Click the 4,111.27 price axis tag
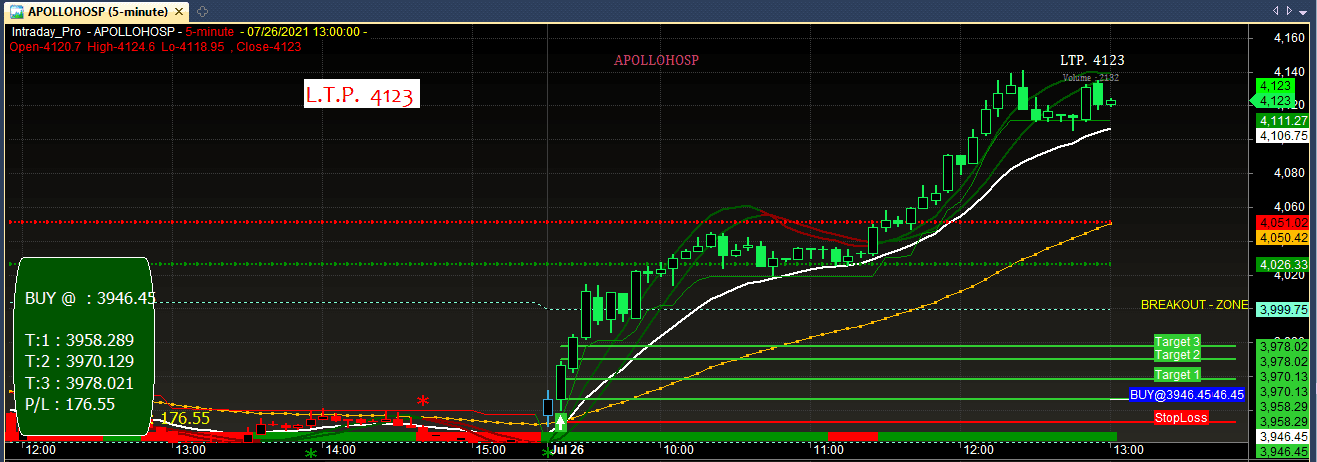This screenshot has height=462, width=1317. tap(1283, 120)
